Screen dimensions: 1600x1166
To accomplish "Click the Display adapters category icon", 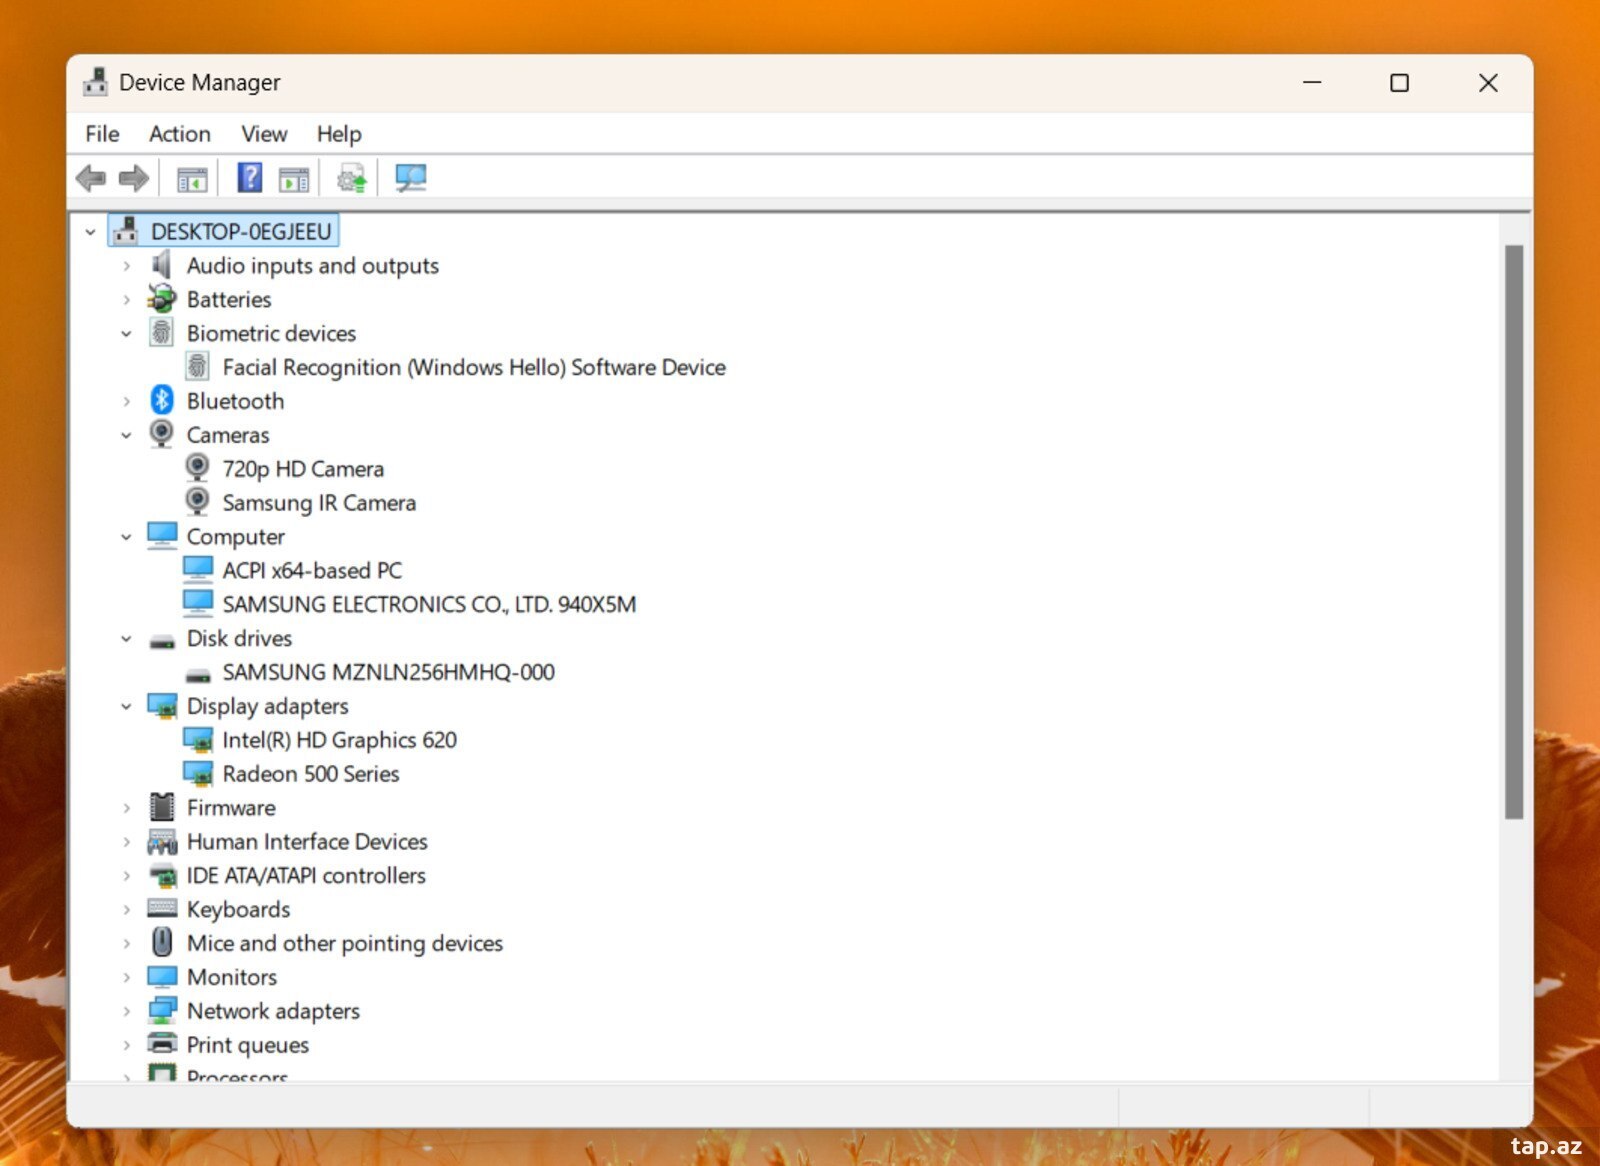I will [x=162, y=706].
